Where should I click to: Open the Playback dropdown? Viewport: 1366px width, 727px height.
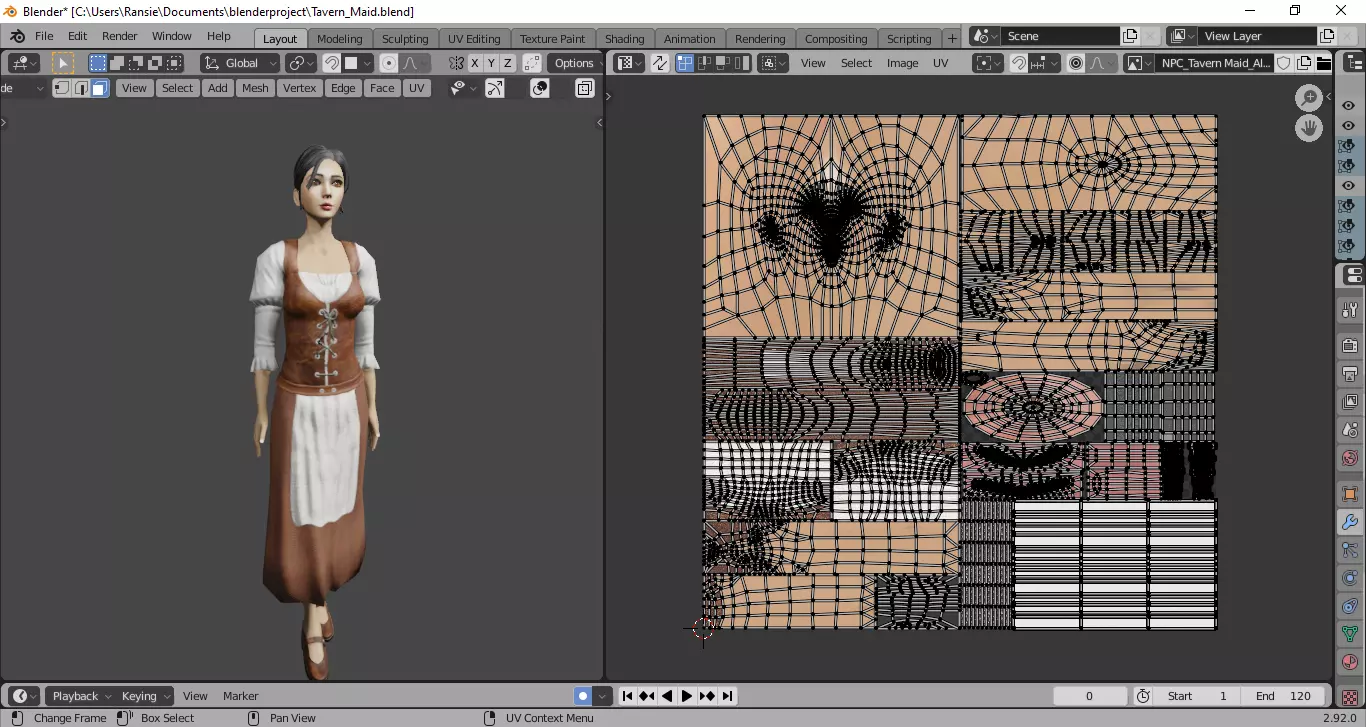pyautogui.click(x=80, y=696)
